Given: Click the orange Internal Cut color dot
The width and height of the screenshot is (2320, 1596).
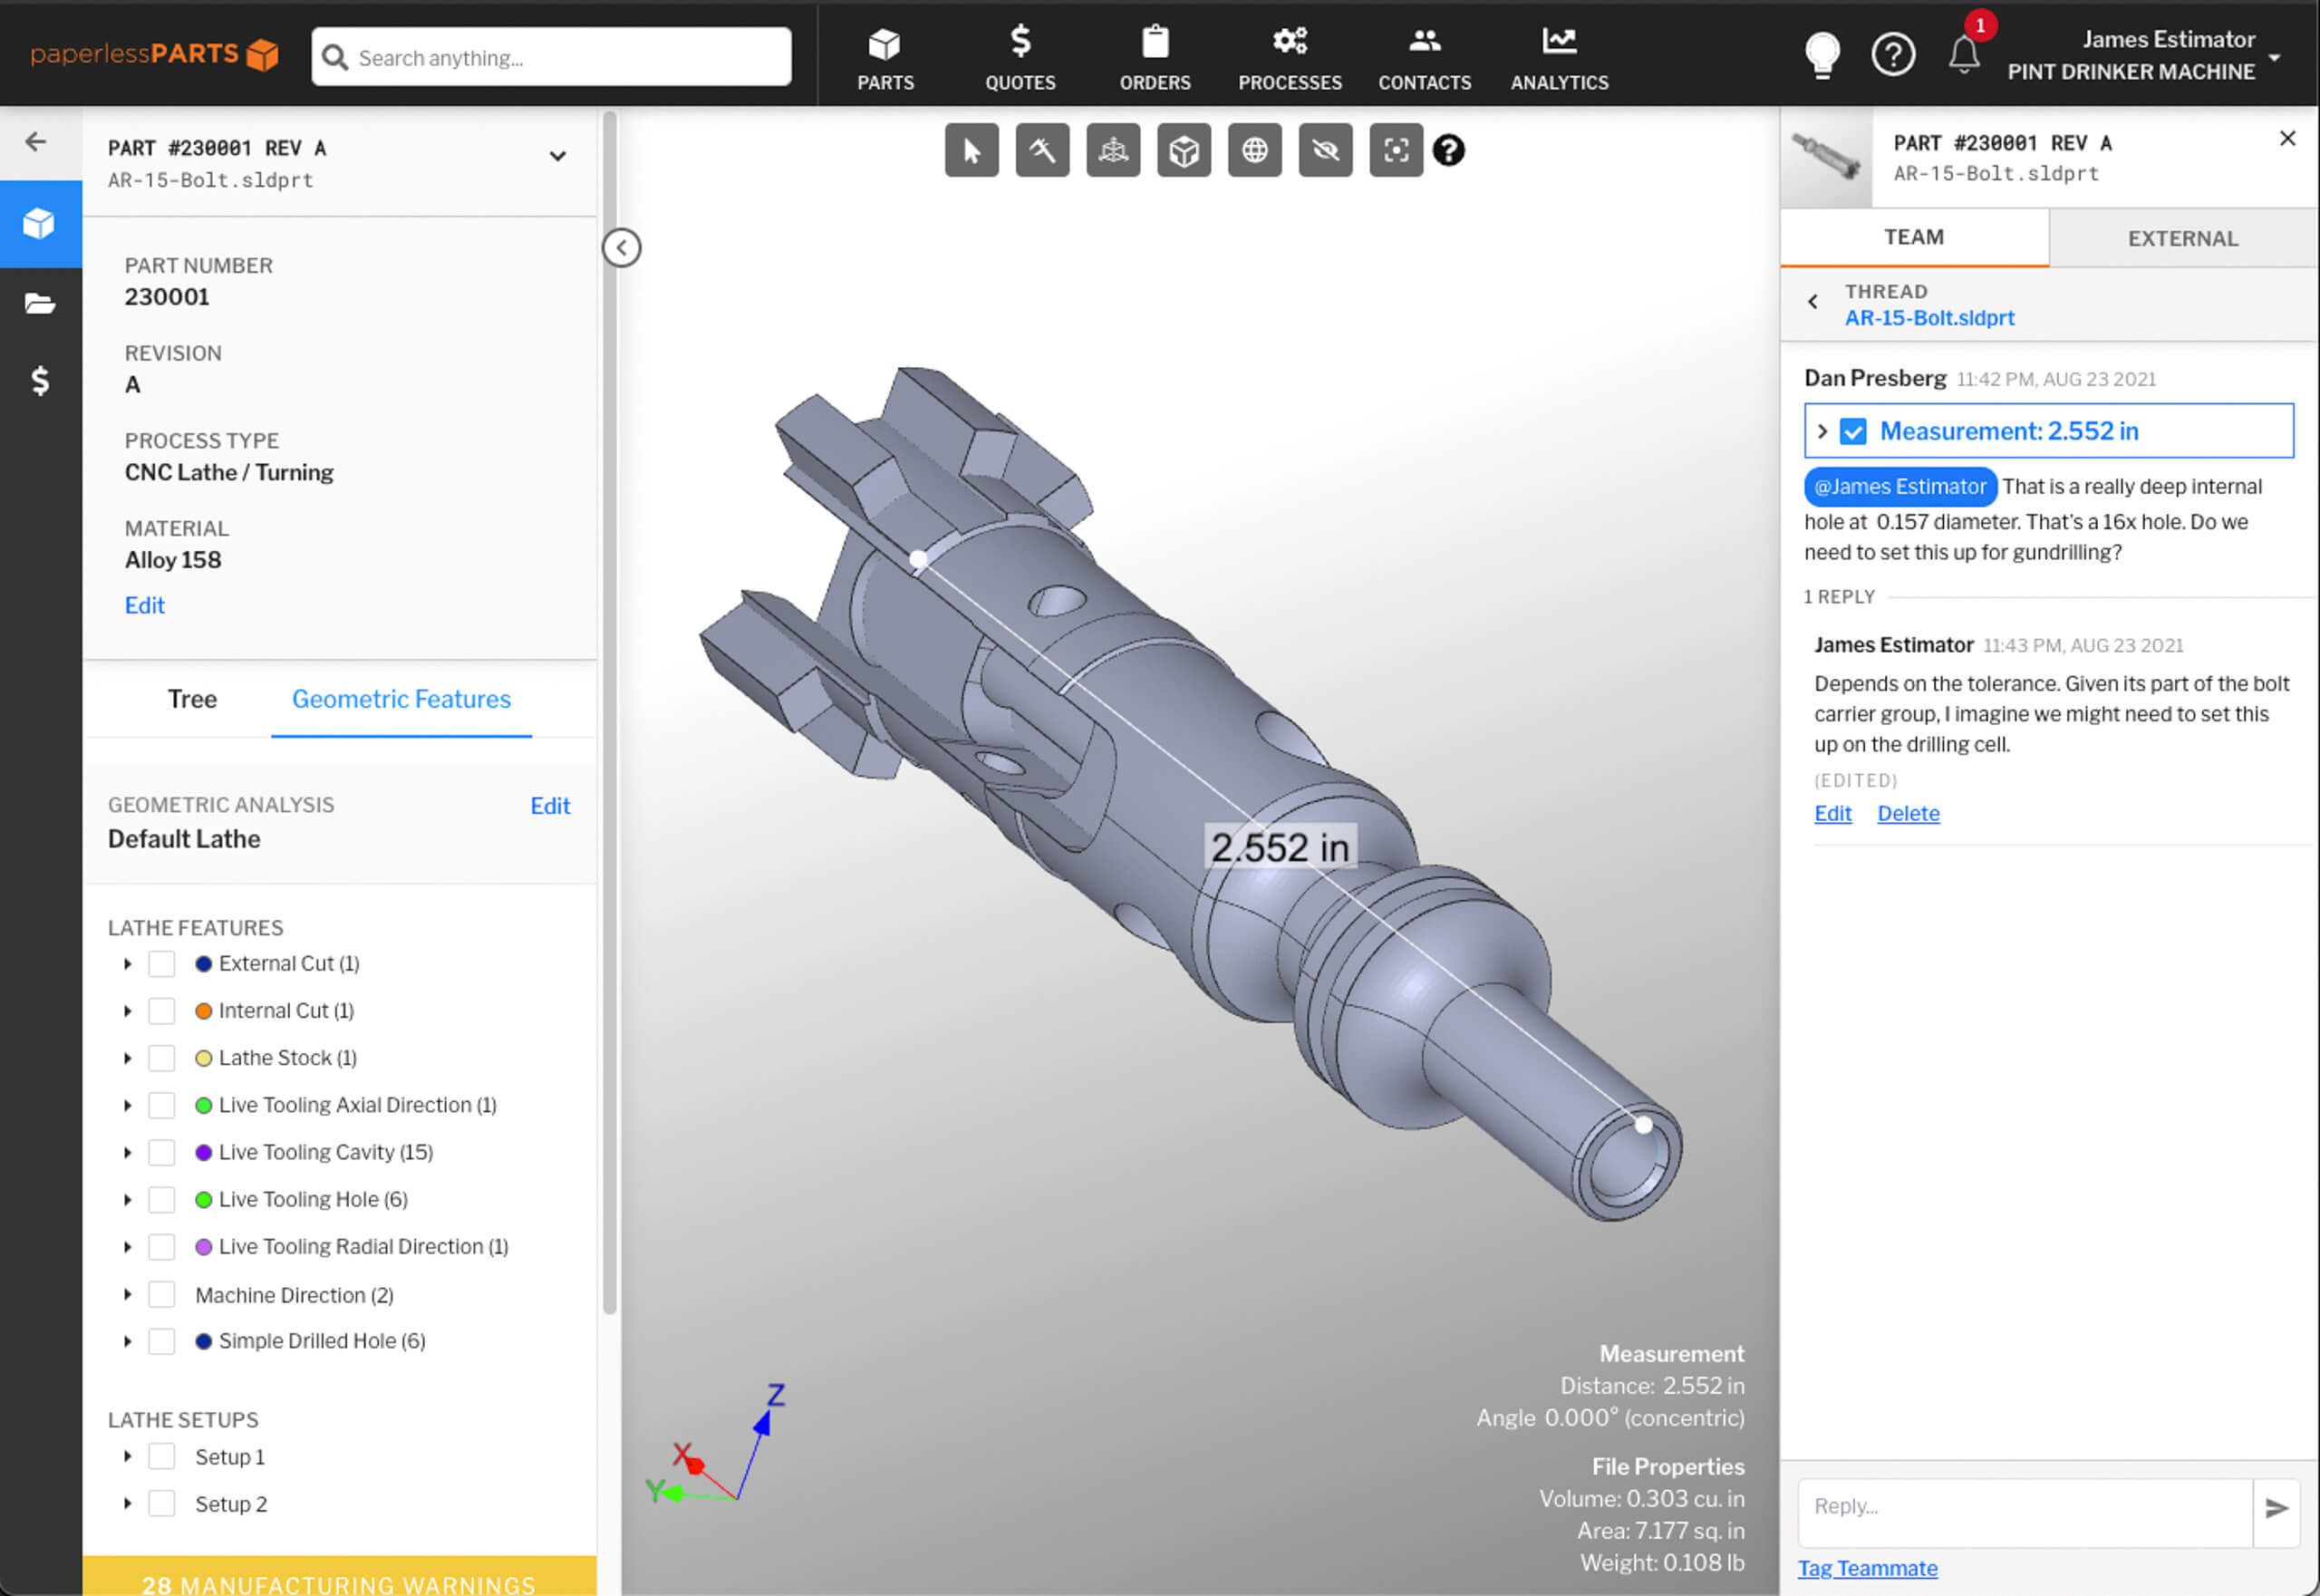Looking at the screenshot, I should (203, 1011).
